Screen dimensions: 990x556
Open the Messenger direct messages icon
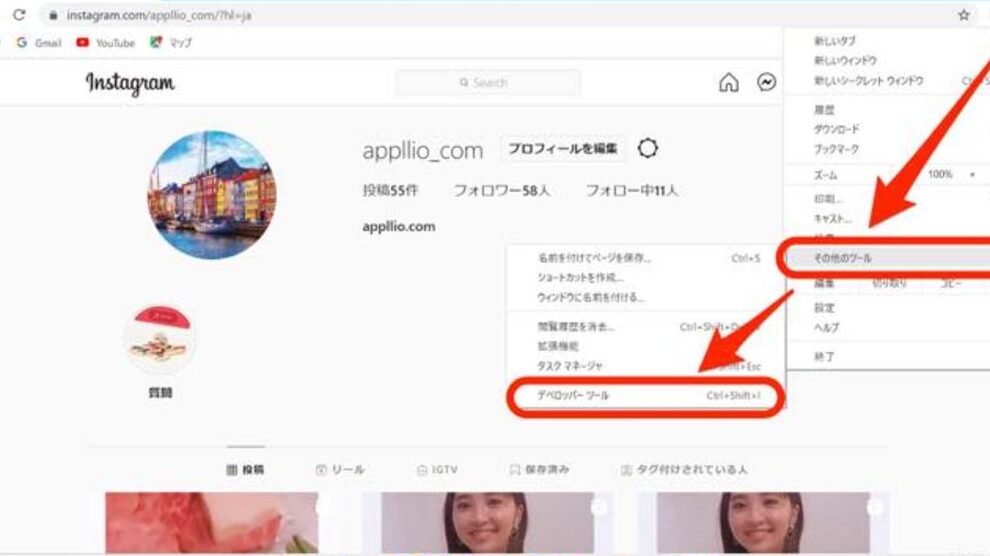[766, 83]
